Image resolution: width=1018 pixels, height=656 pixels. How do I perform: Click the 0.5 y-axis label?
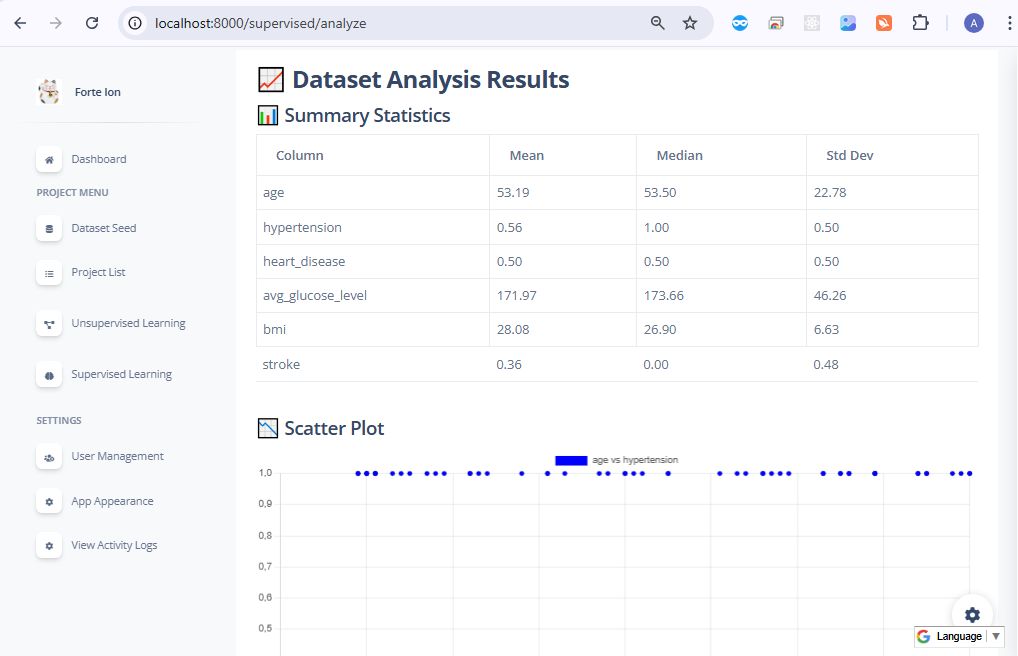click(265, 628)
